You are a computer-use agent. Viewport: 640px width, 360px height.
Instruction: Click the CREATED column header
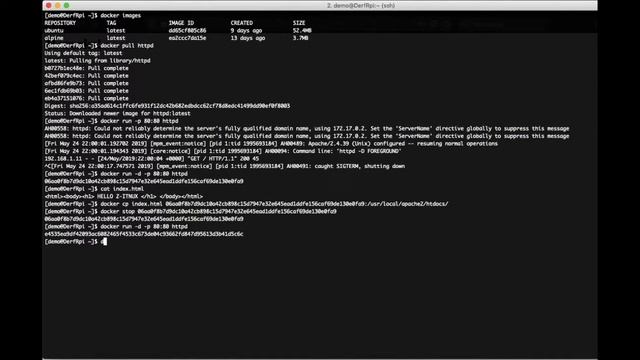click(242, 23)
